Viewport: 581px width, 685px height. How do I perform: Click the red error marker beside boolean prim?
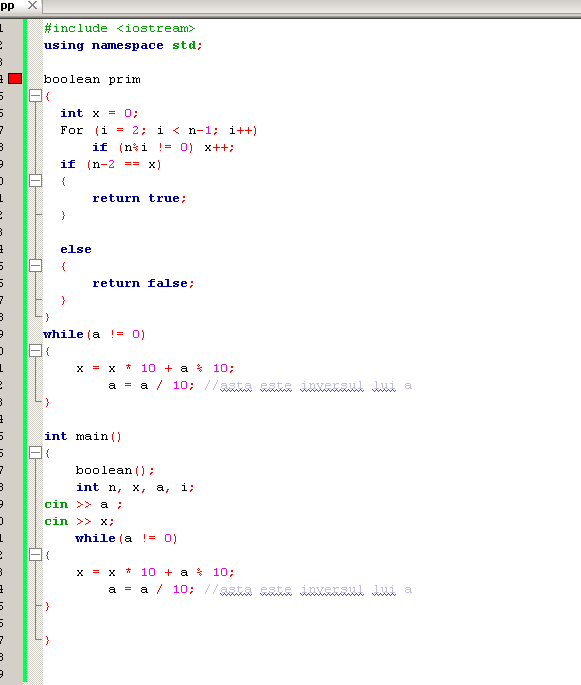pos(15,79)
